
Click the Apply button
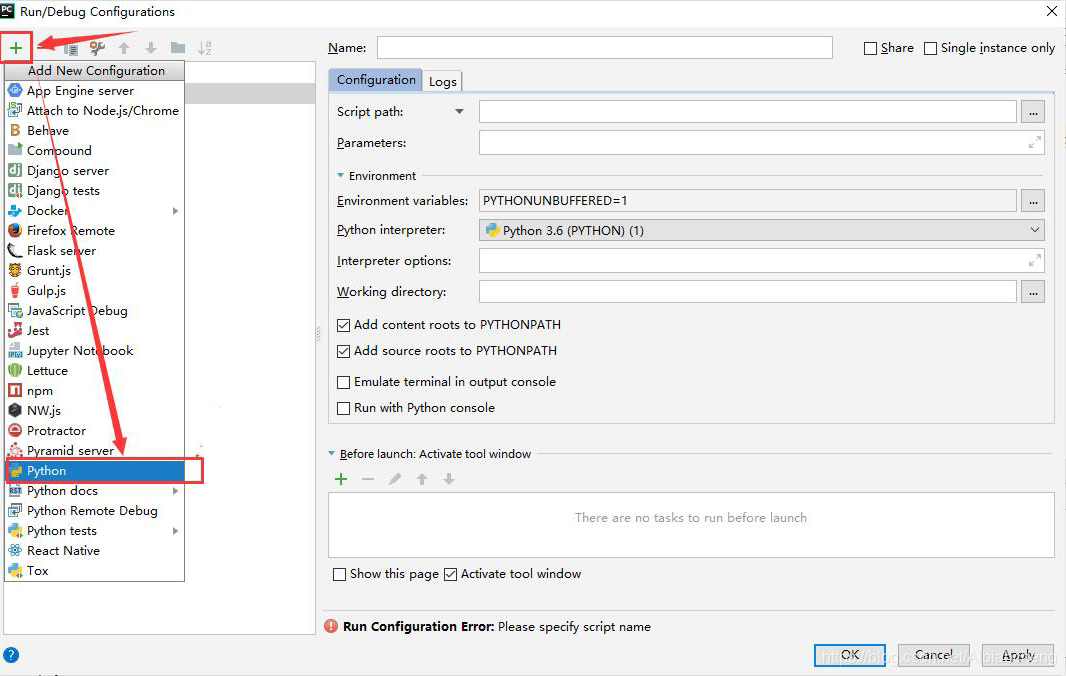tap(1018, 654)
